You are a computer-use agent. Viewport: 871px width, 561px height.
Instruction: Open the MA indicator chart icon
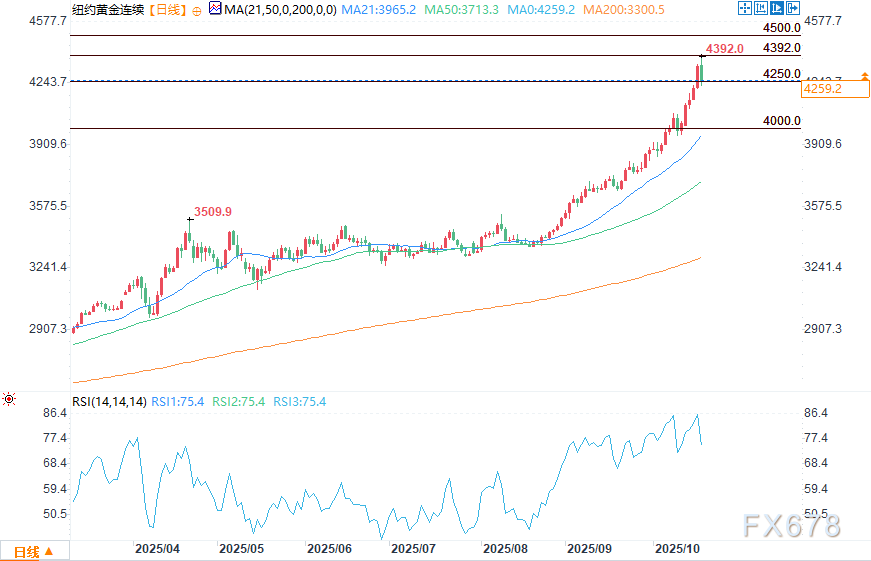tap(216, 10)
